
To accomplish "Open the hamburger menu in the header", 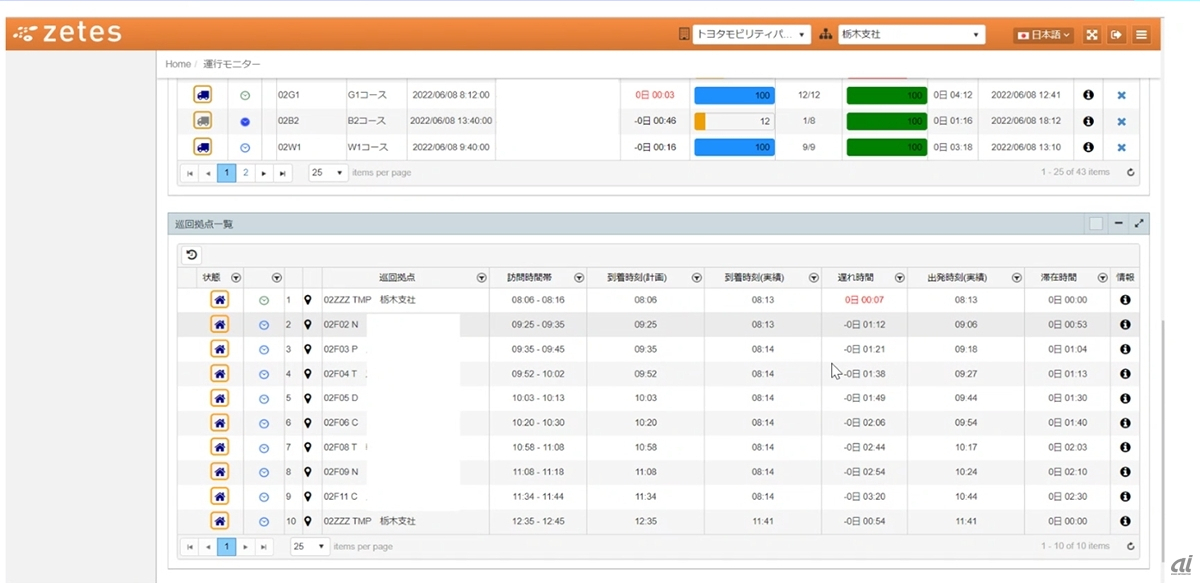I will pyautogui.click(x=1141, y=35).
